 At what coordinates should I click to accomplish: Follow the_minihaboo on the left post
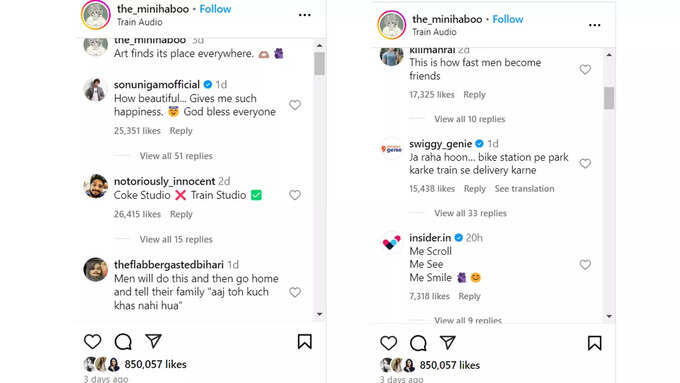point(215,9)
